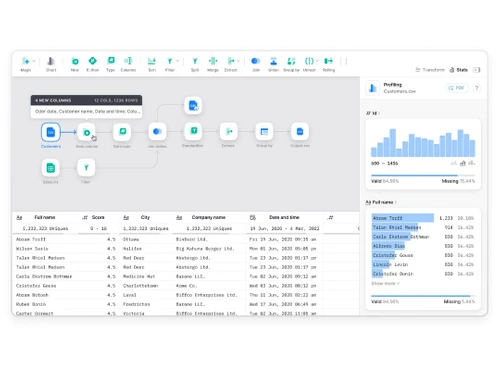The image size is (500, 375).
Task: Select the Filter node on canvas
Action: pyautogui.click(x=86, y=168)
